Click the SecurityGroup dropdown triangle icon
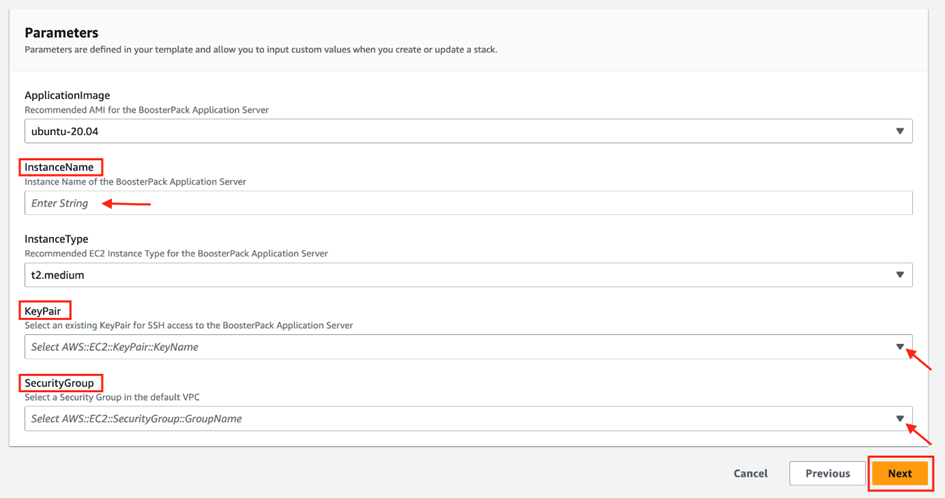The height and width of the screenshot is (498, 945). pos(899,419)
